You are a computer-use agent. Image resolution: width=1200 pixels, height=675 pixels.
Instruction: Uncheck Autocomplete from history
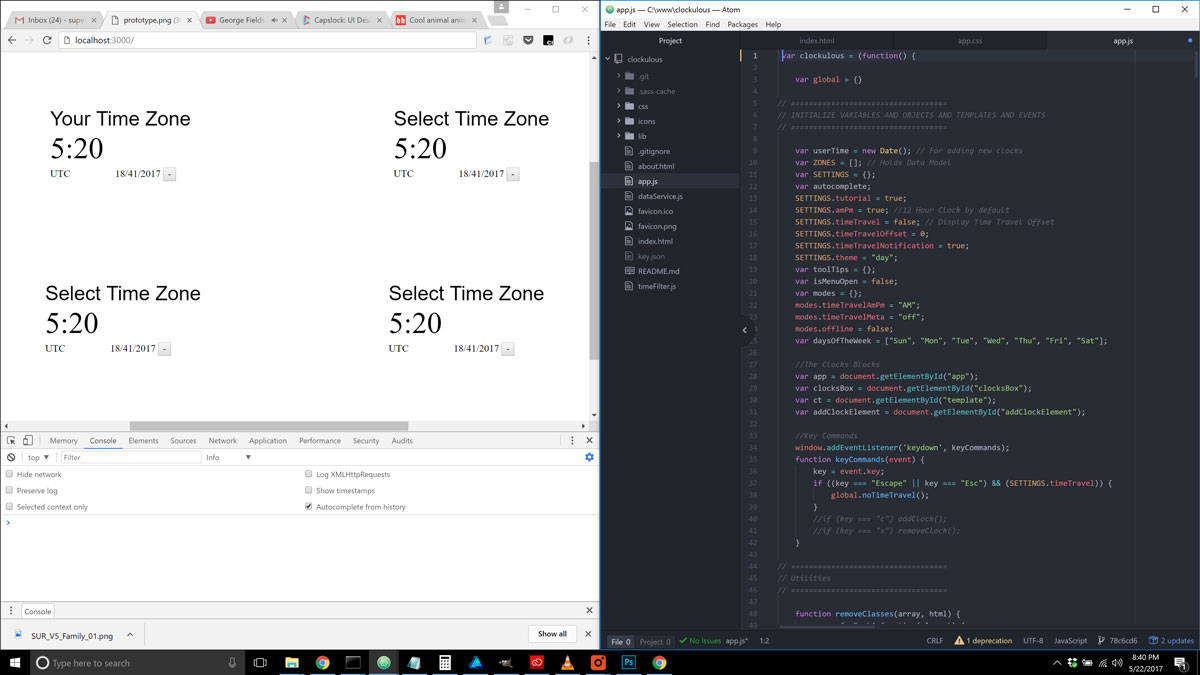click(x=309, y=507)
